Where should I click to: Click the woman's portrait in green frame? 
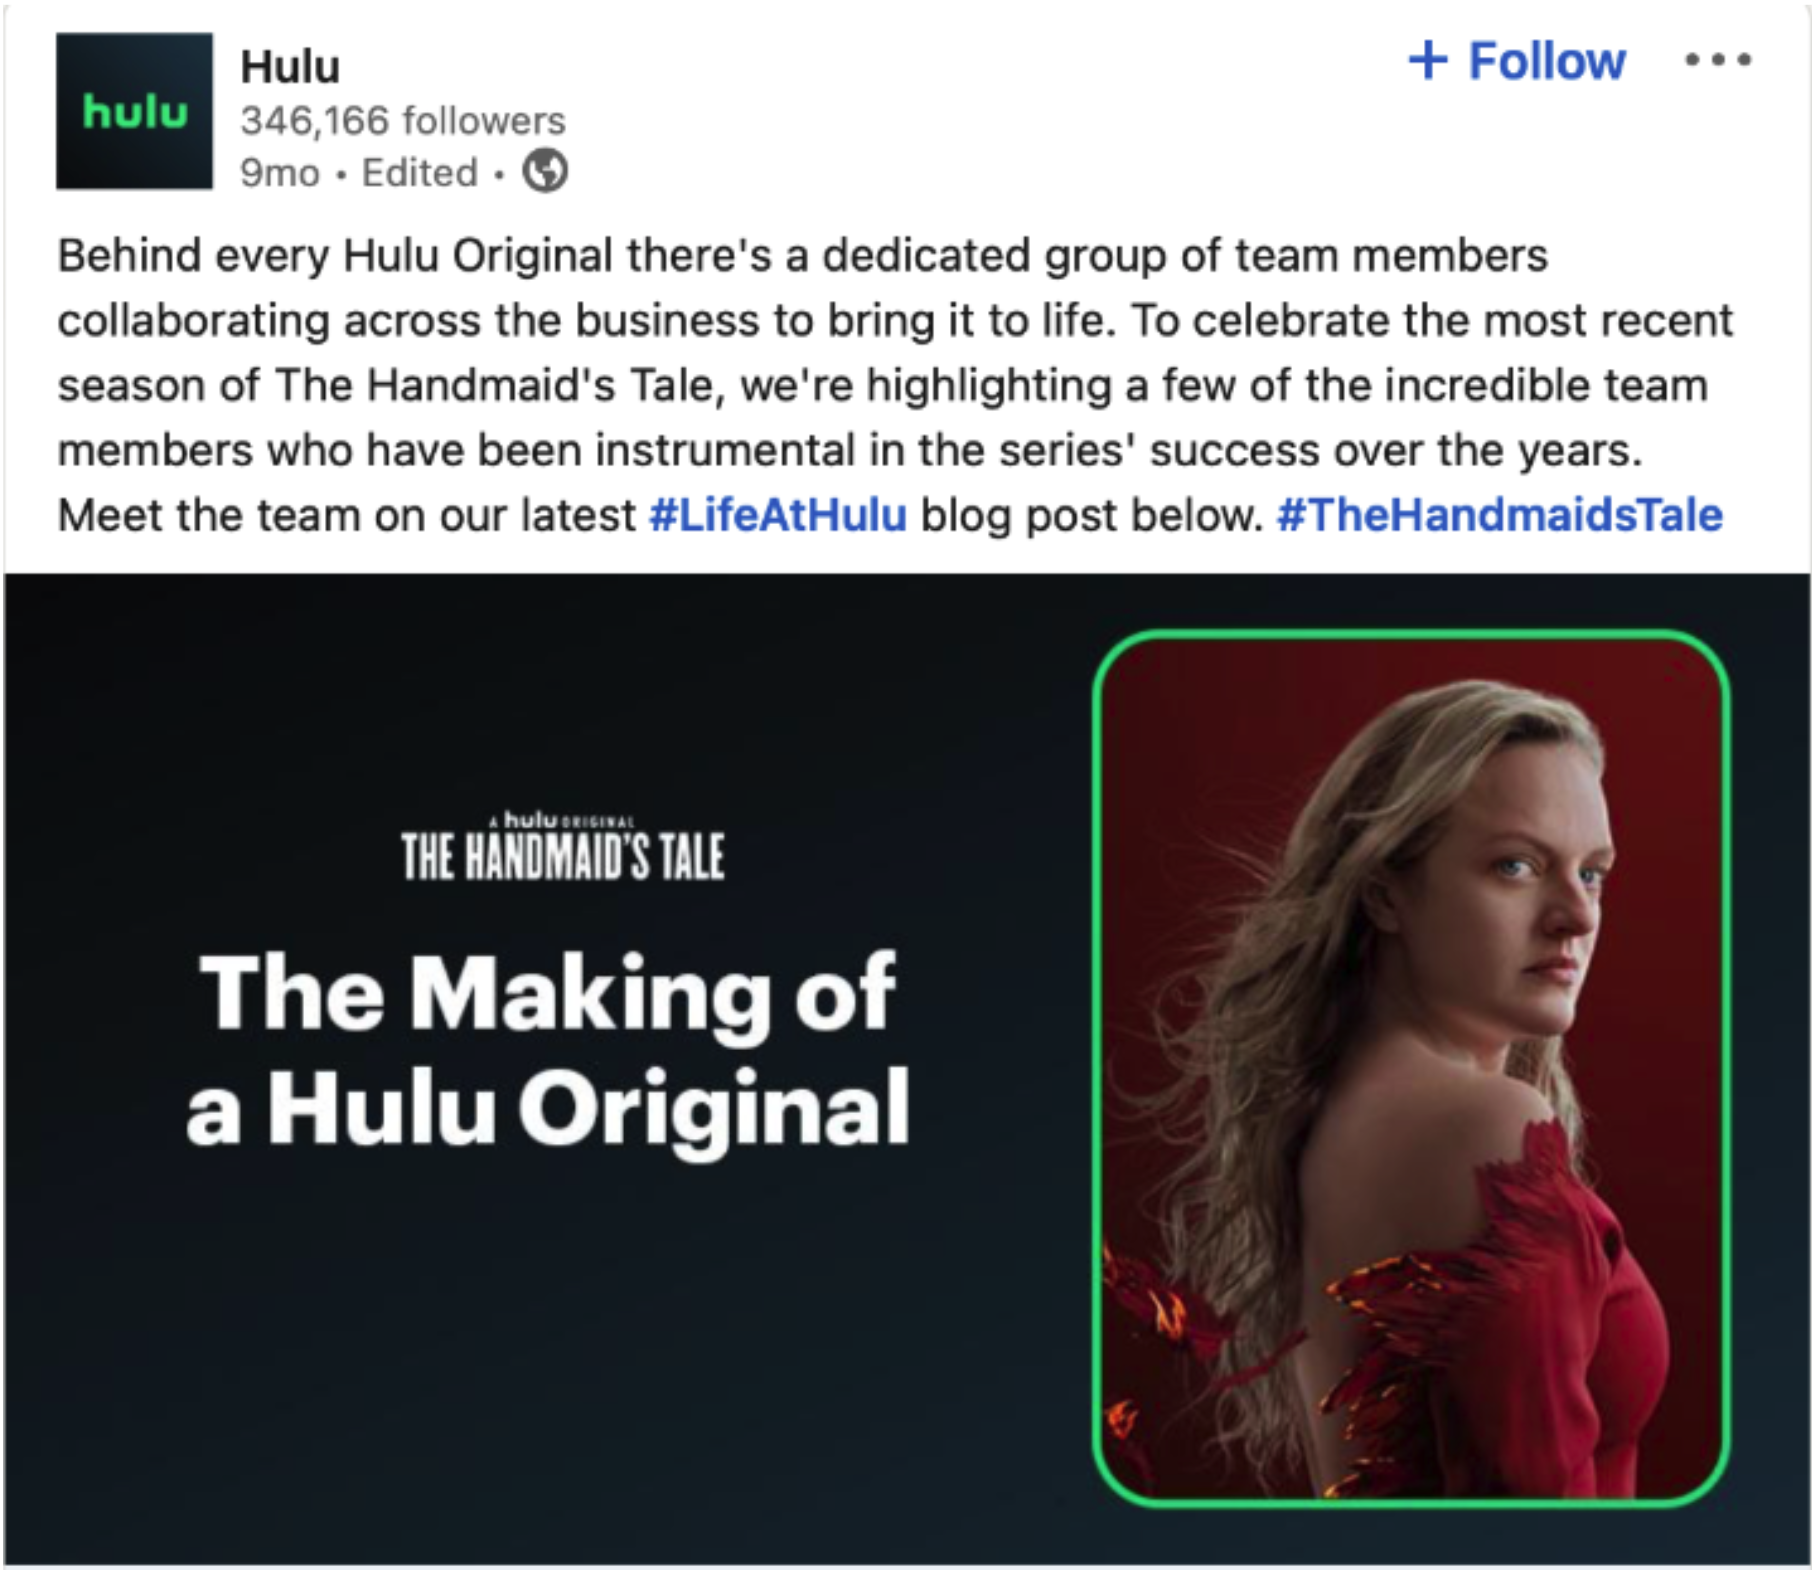pyautogui.click(x=1411, y=1067)
